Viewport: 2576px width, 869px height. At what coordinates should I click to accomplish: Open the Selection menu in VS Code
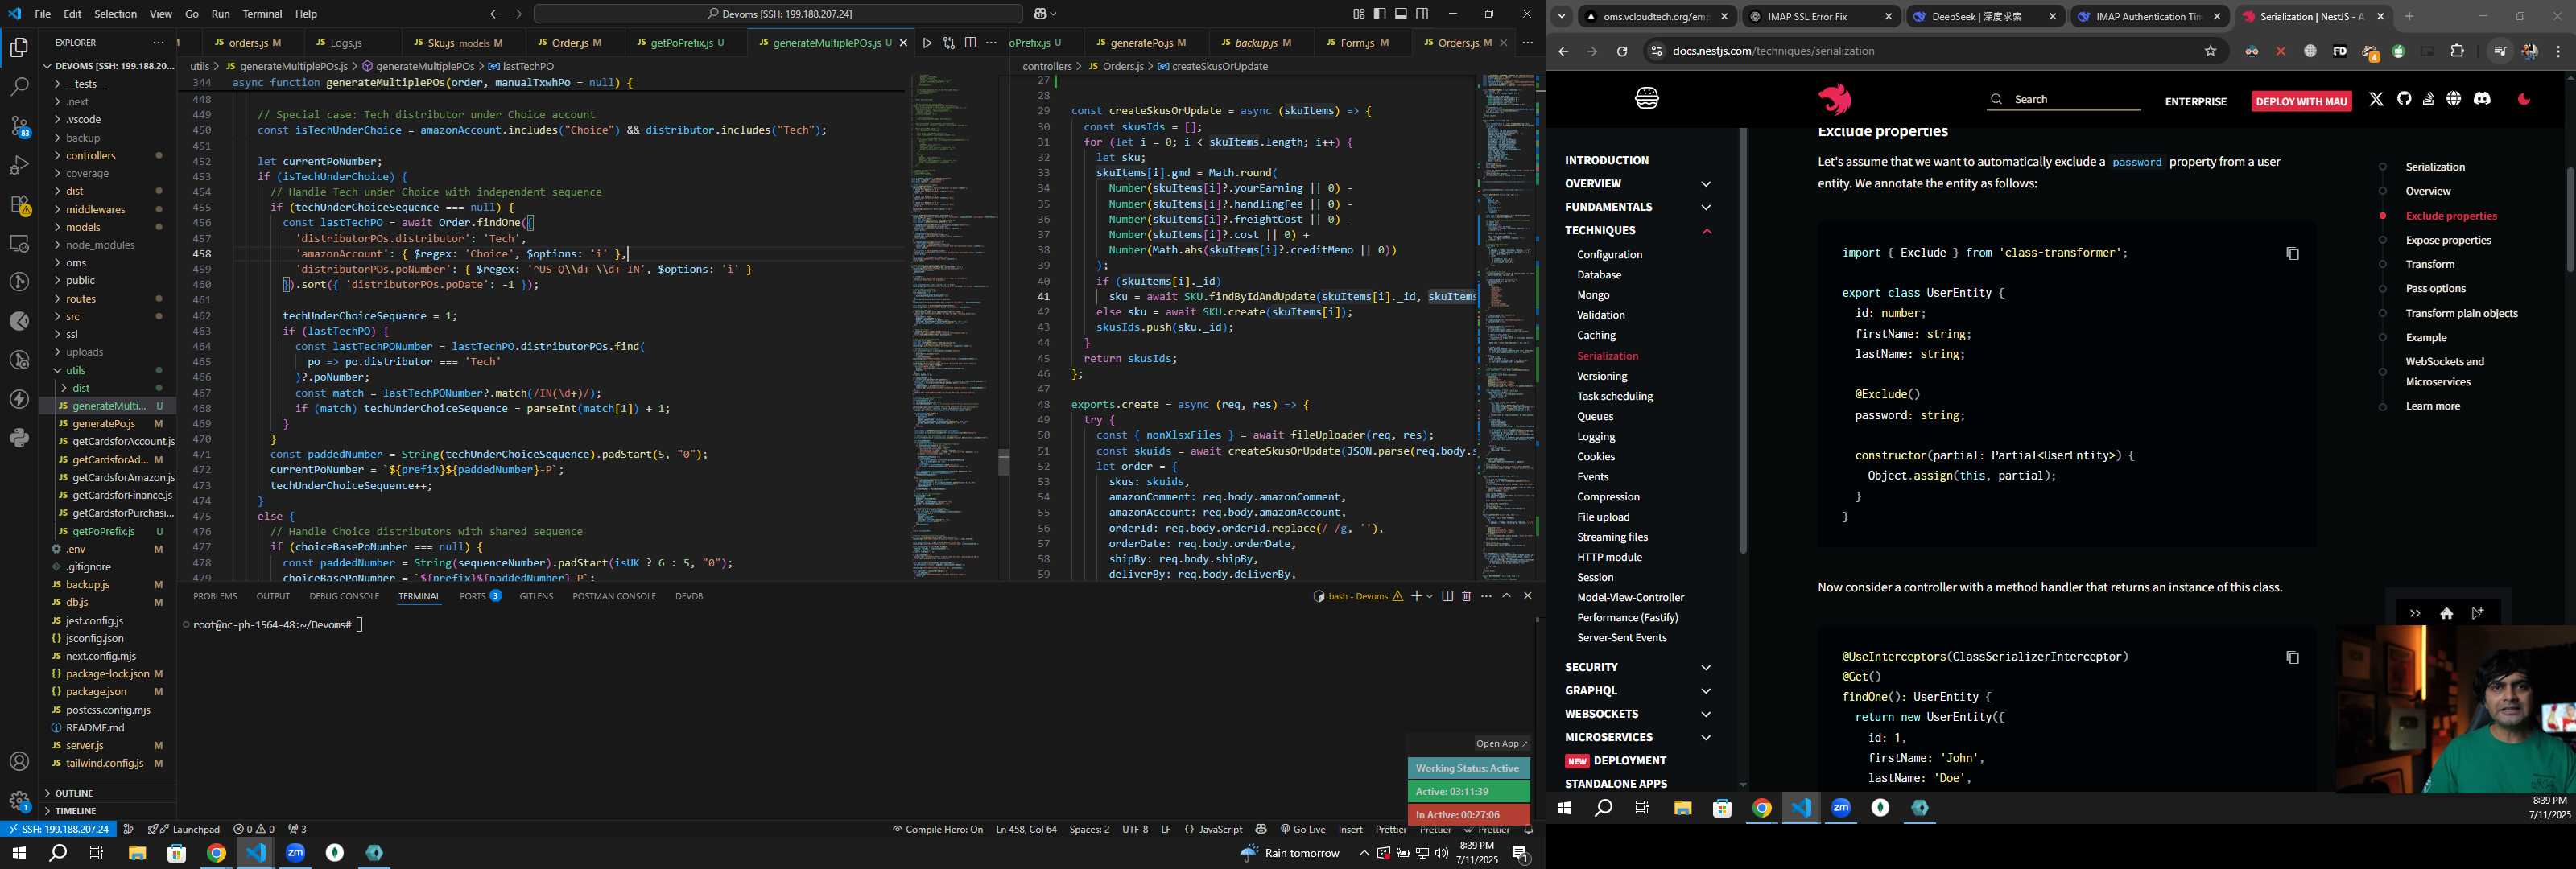click(115, 14)
